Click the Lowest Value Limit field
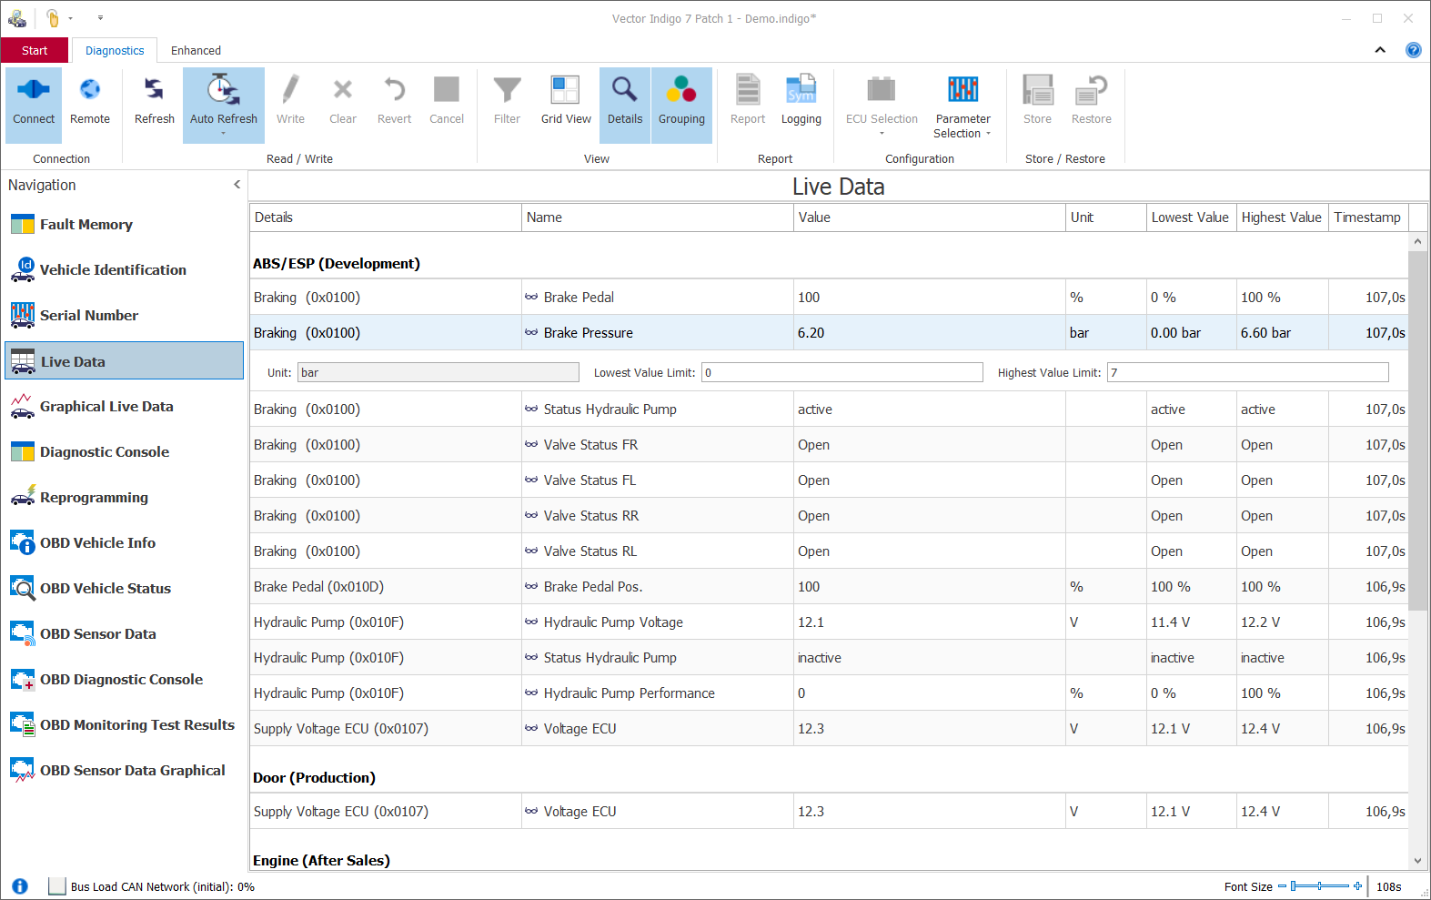1431x900 pixels. pyautogui.click(x=842, y=372)
